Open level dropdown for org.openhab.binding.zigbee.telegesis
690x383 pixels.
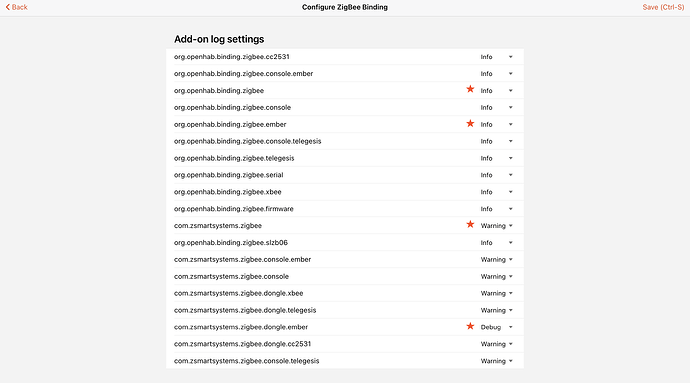(x=496, y=158)
